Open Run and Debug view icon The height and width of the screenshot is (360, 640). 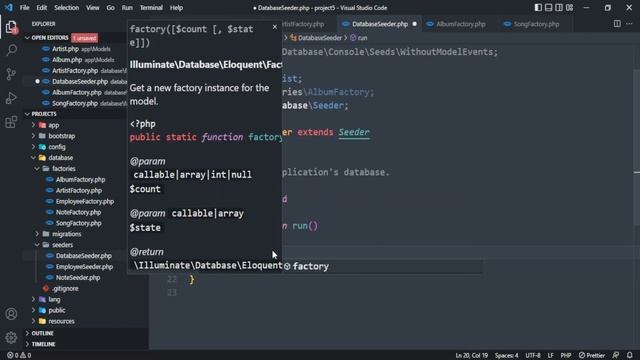click(11, 98)
